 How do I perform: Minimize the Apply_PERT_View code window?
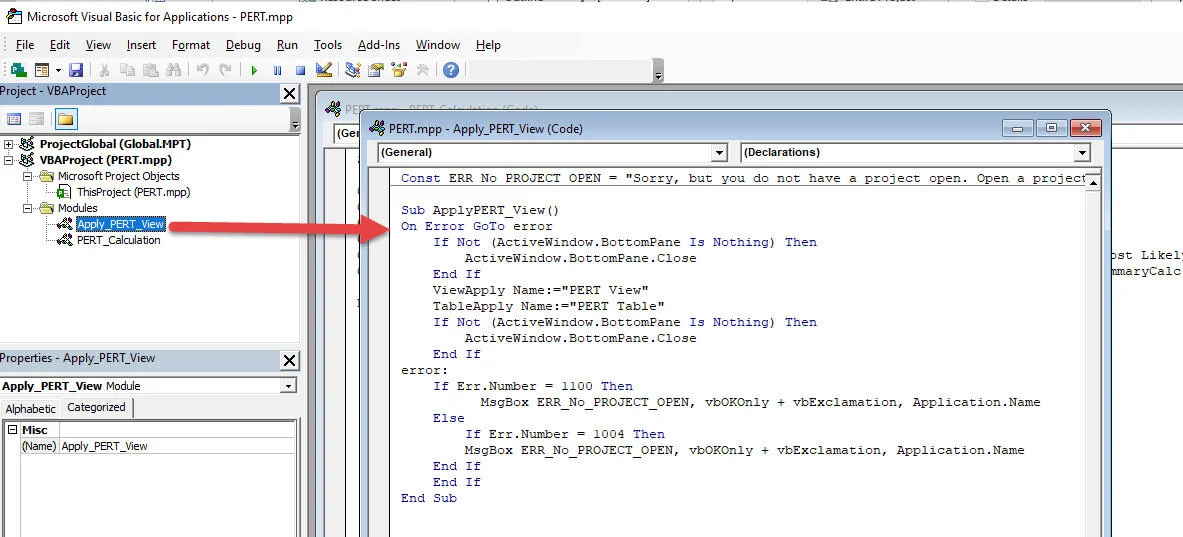[1018, 128]
